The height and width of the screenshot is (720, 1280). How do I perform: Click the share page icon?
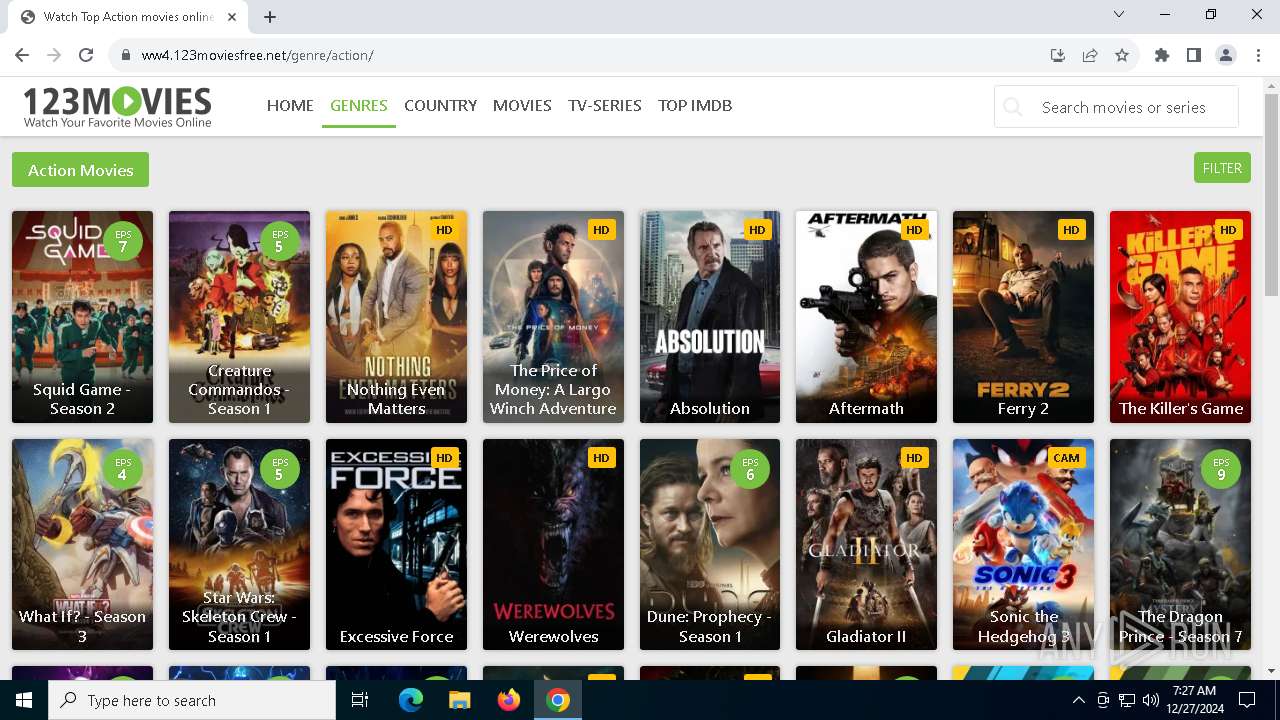point(1090,55)
